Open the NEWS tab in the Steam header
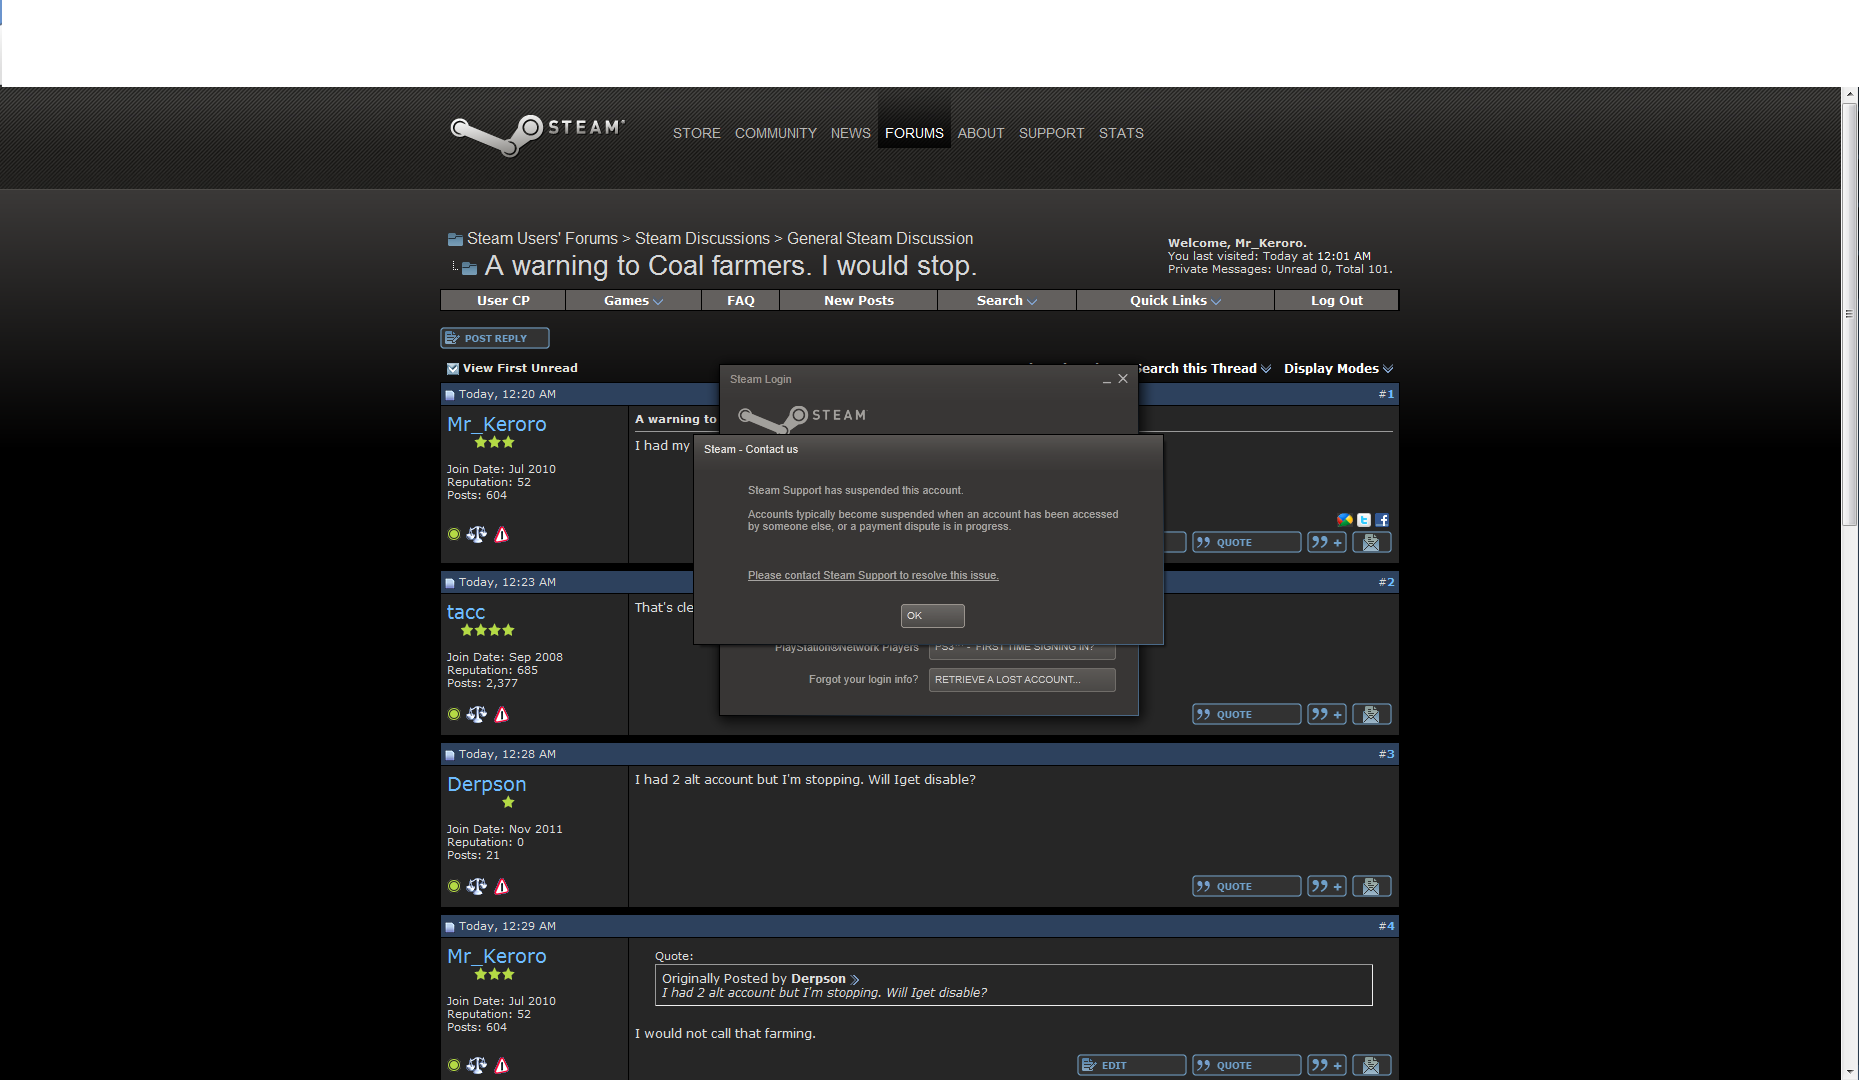Viewport: 1862px width, 1085px height. pos(851,134)
